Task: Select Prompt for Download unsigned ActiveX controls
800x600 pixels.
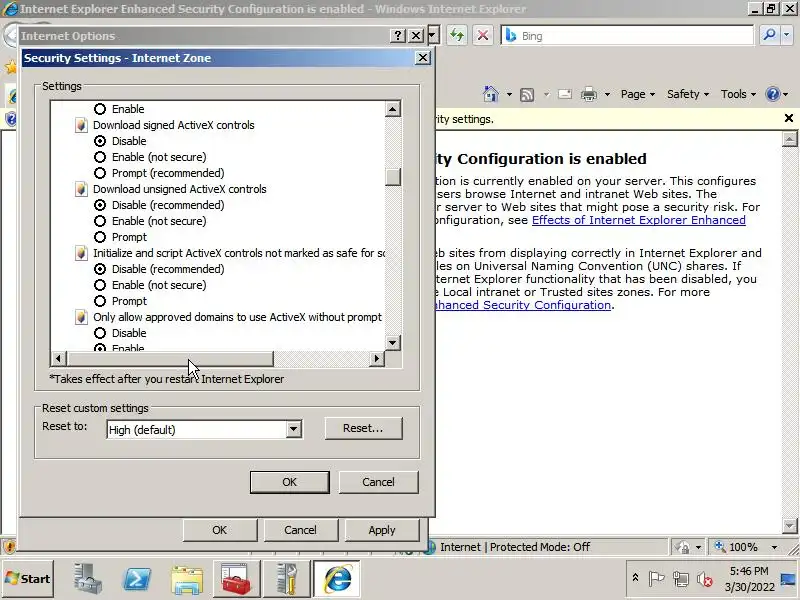Action: (100, 237)
